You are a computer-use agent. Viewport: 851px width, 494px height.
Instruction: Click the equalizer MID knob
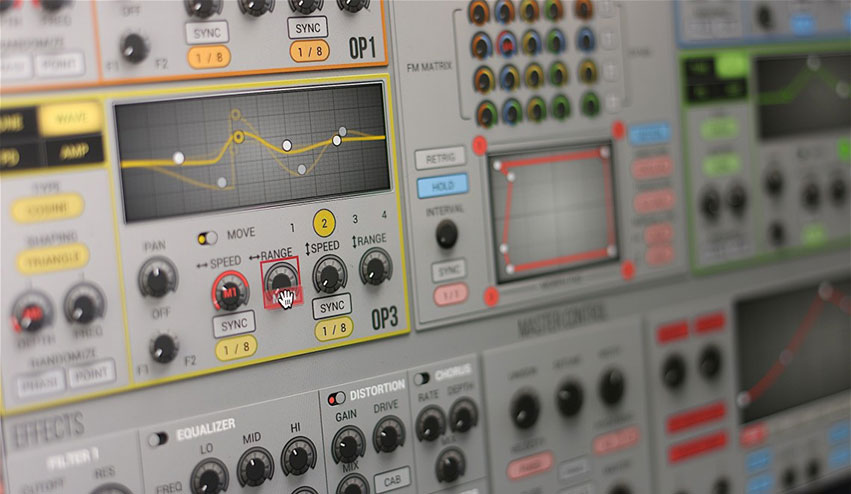pyautogui.click(x=255, y=466)
